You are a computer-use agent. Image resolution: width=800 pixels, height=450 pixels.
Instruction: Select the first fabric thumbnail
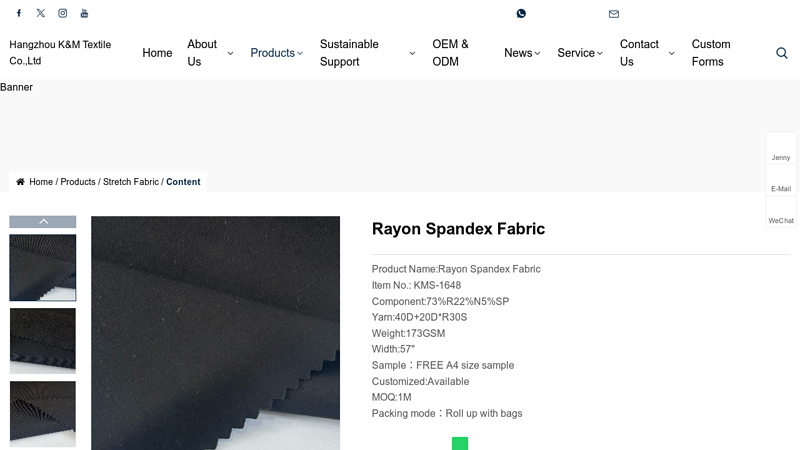pyautogui.click(x=43, y=267)
